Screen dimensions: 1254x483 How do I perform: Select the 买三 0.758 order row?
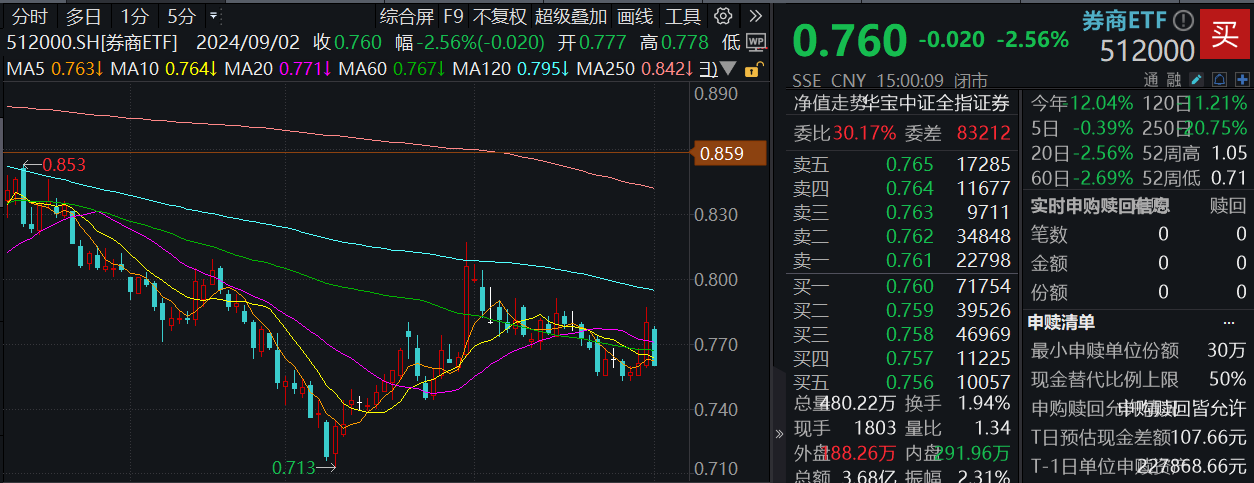tap(902, 335)
